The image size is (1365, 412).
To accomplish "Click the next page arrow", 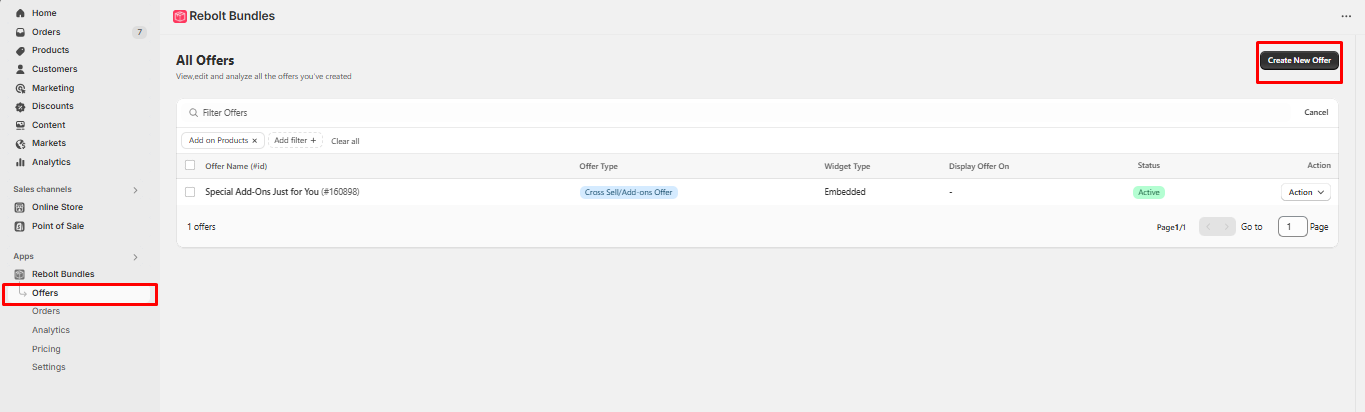I will [1227, 227].
